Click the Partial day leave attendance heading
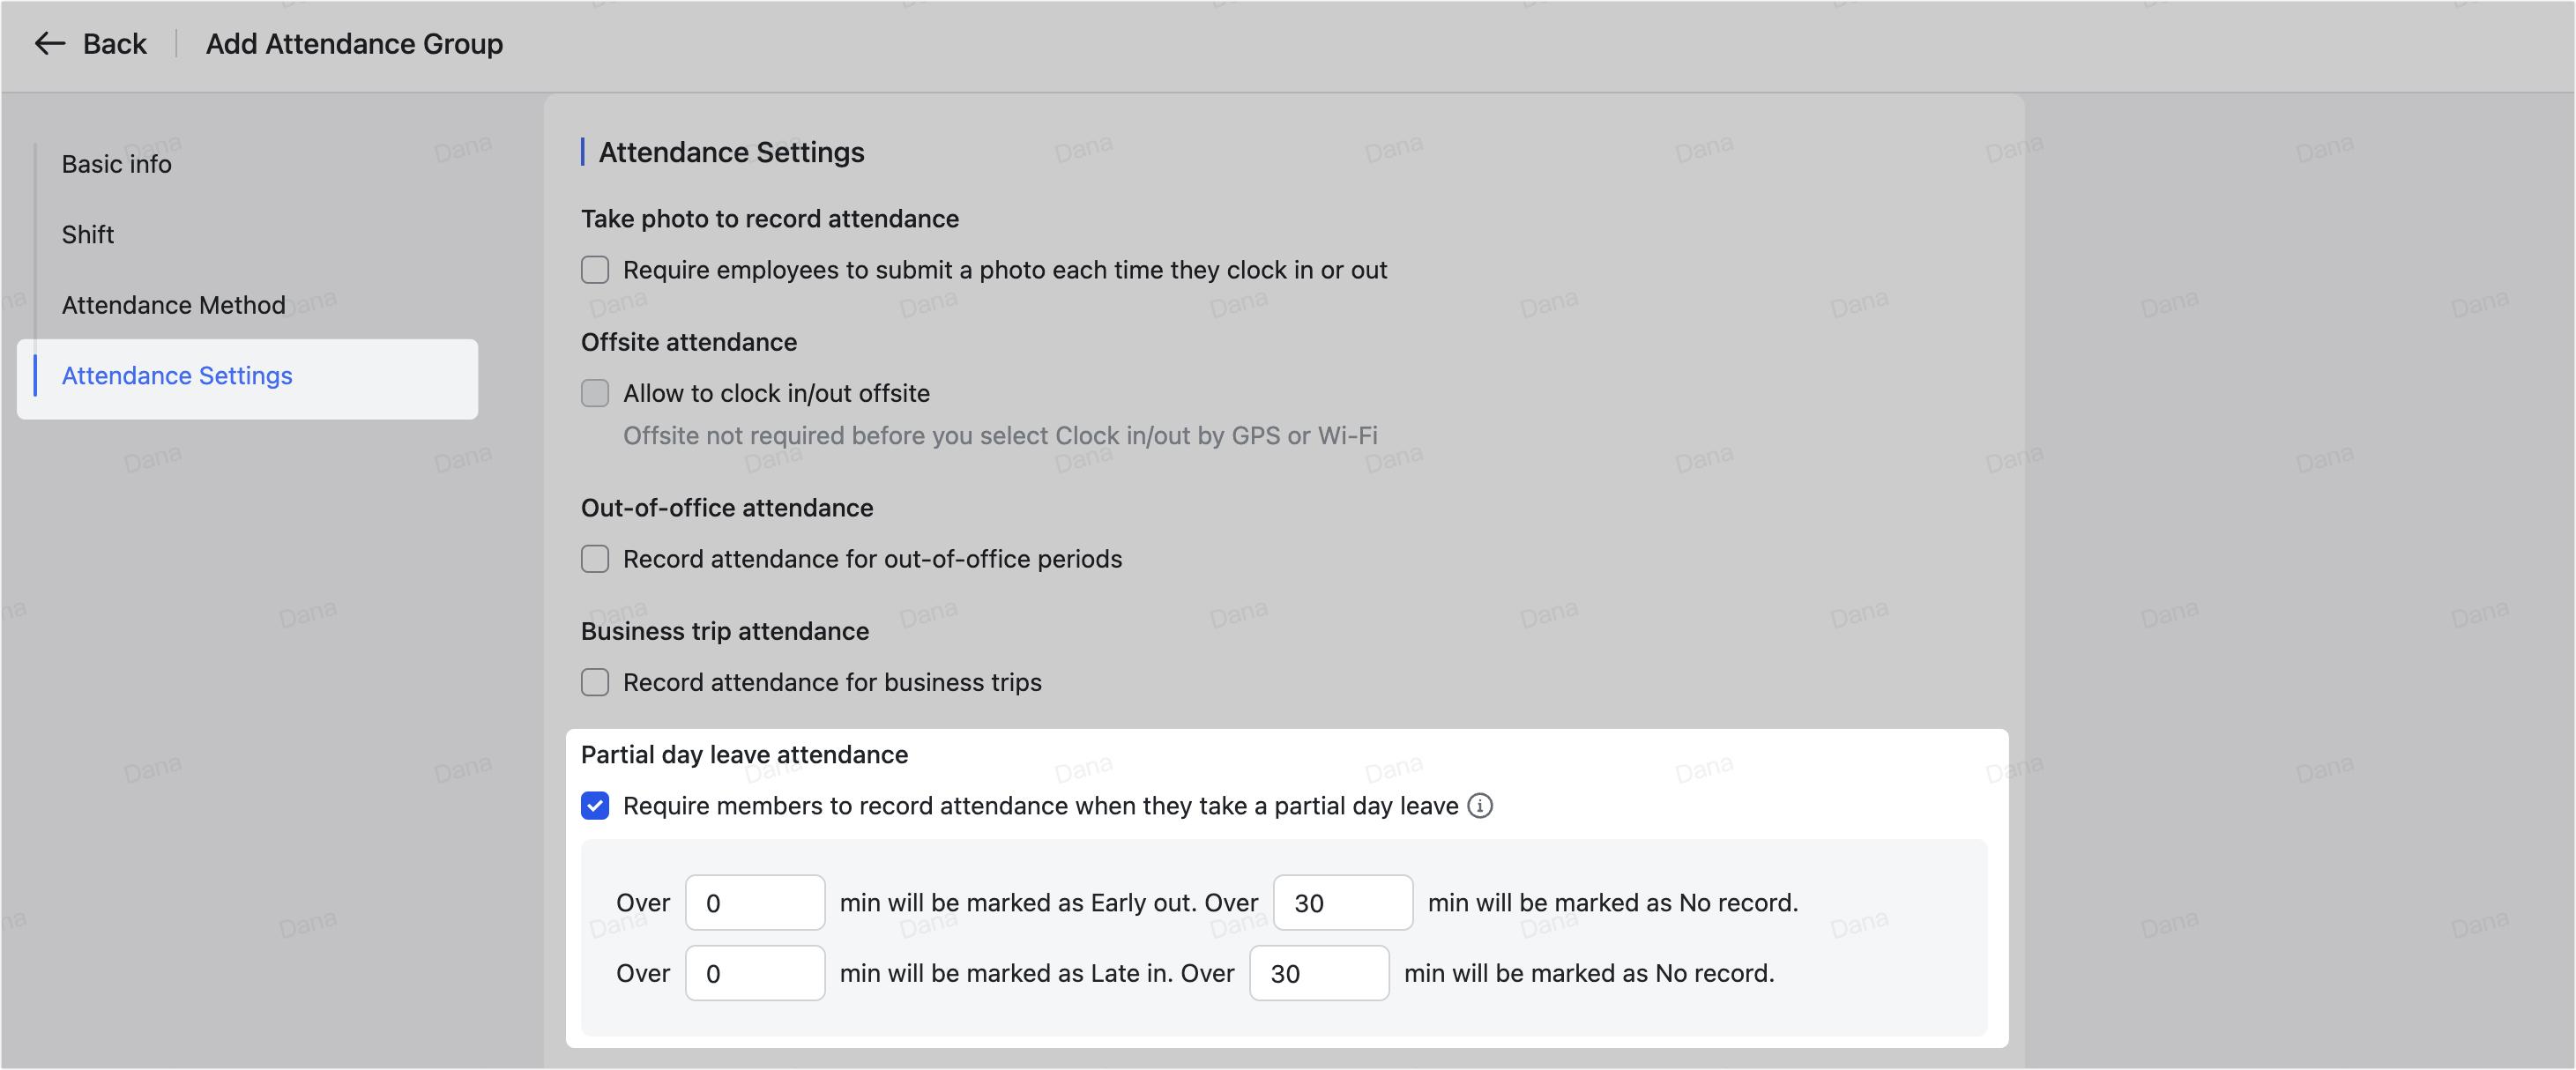This screenshot has height=1070, width=2576. point(744,754)
